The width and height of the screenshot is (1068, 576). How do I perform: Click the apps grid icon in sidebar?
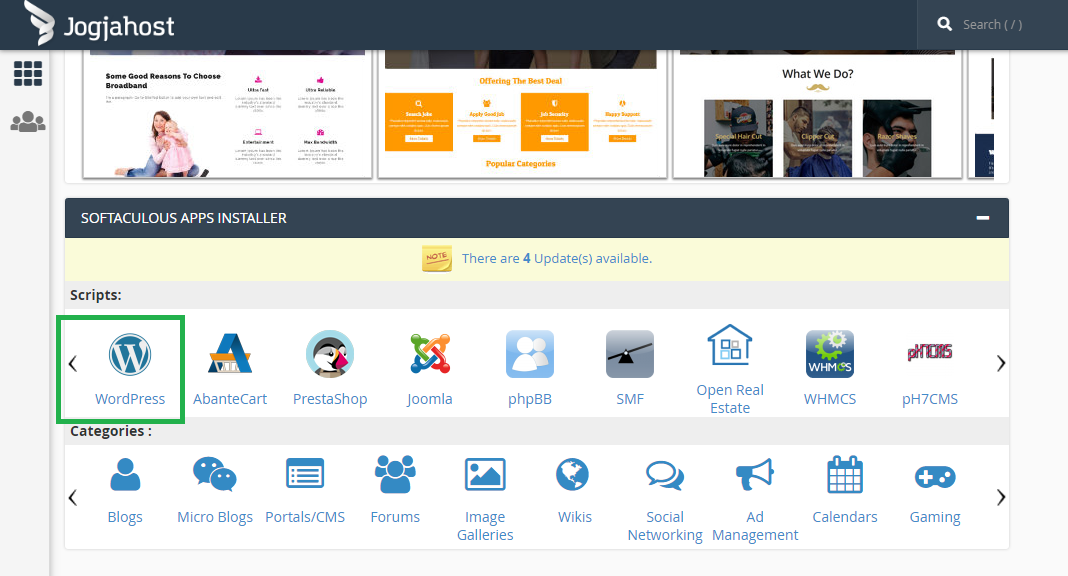tap(27, 73)
